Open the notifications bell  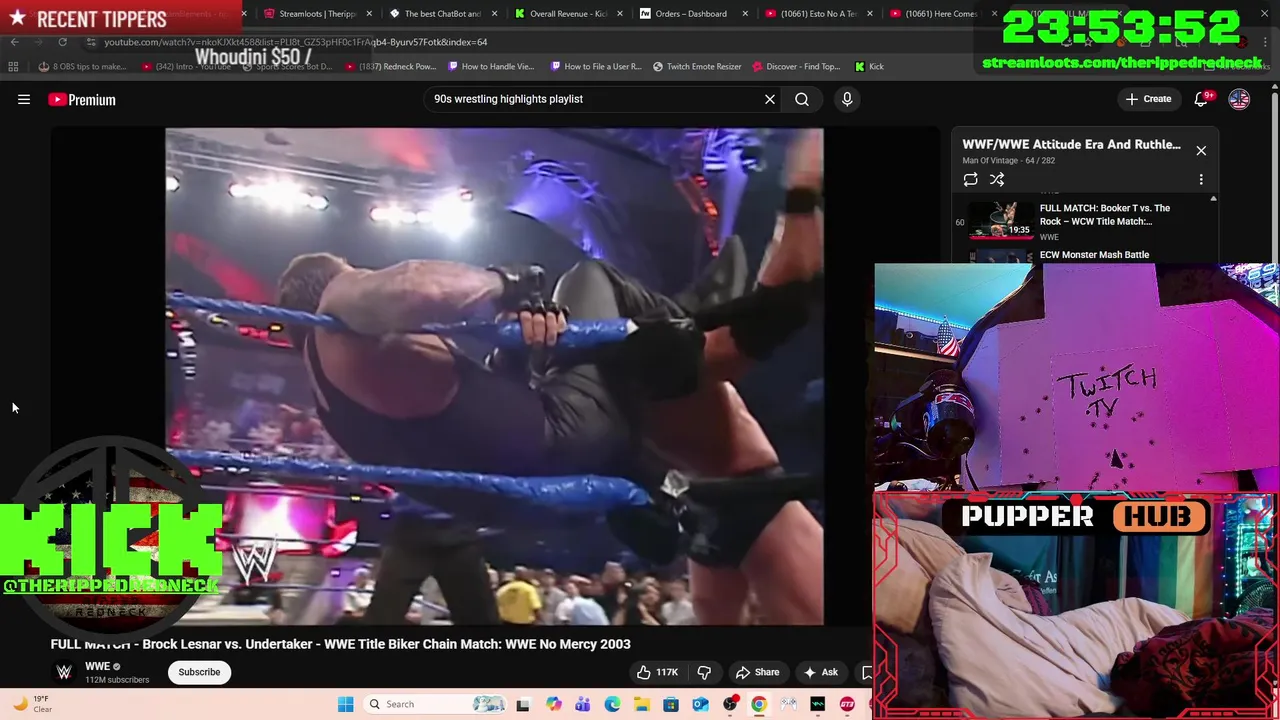coord(1202,99)
